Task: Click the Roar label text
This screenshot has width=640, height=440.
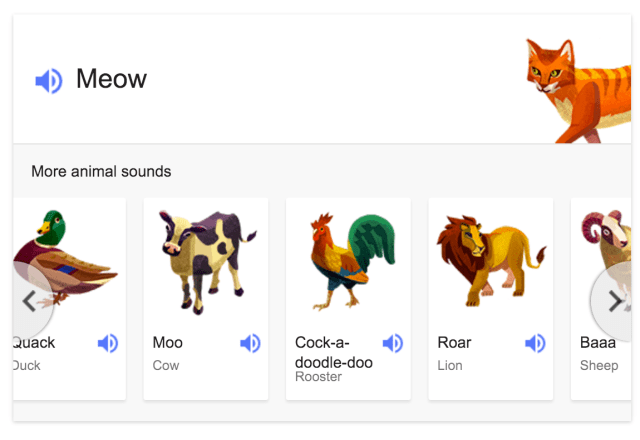Action: click(x=454, y=343)
